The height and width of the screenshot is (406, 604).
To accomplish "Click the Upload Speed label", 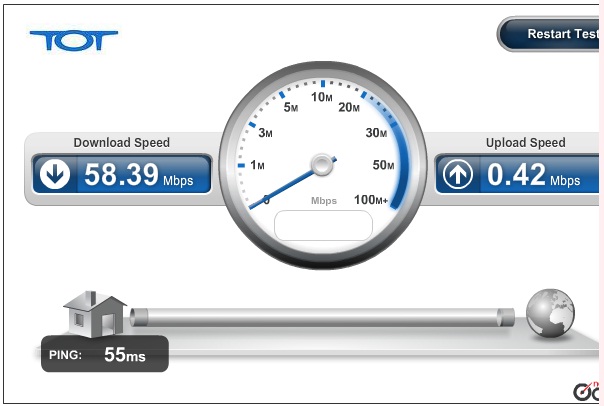I will pyautogui.click(x=526, y=143).
